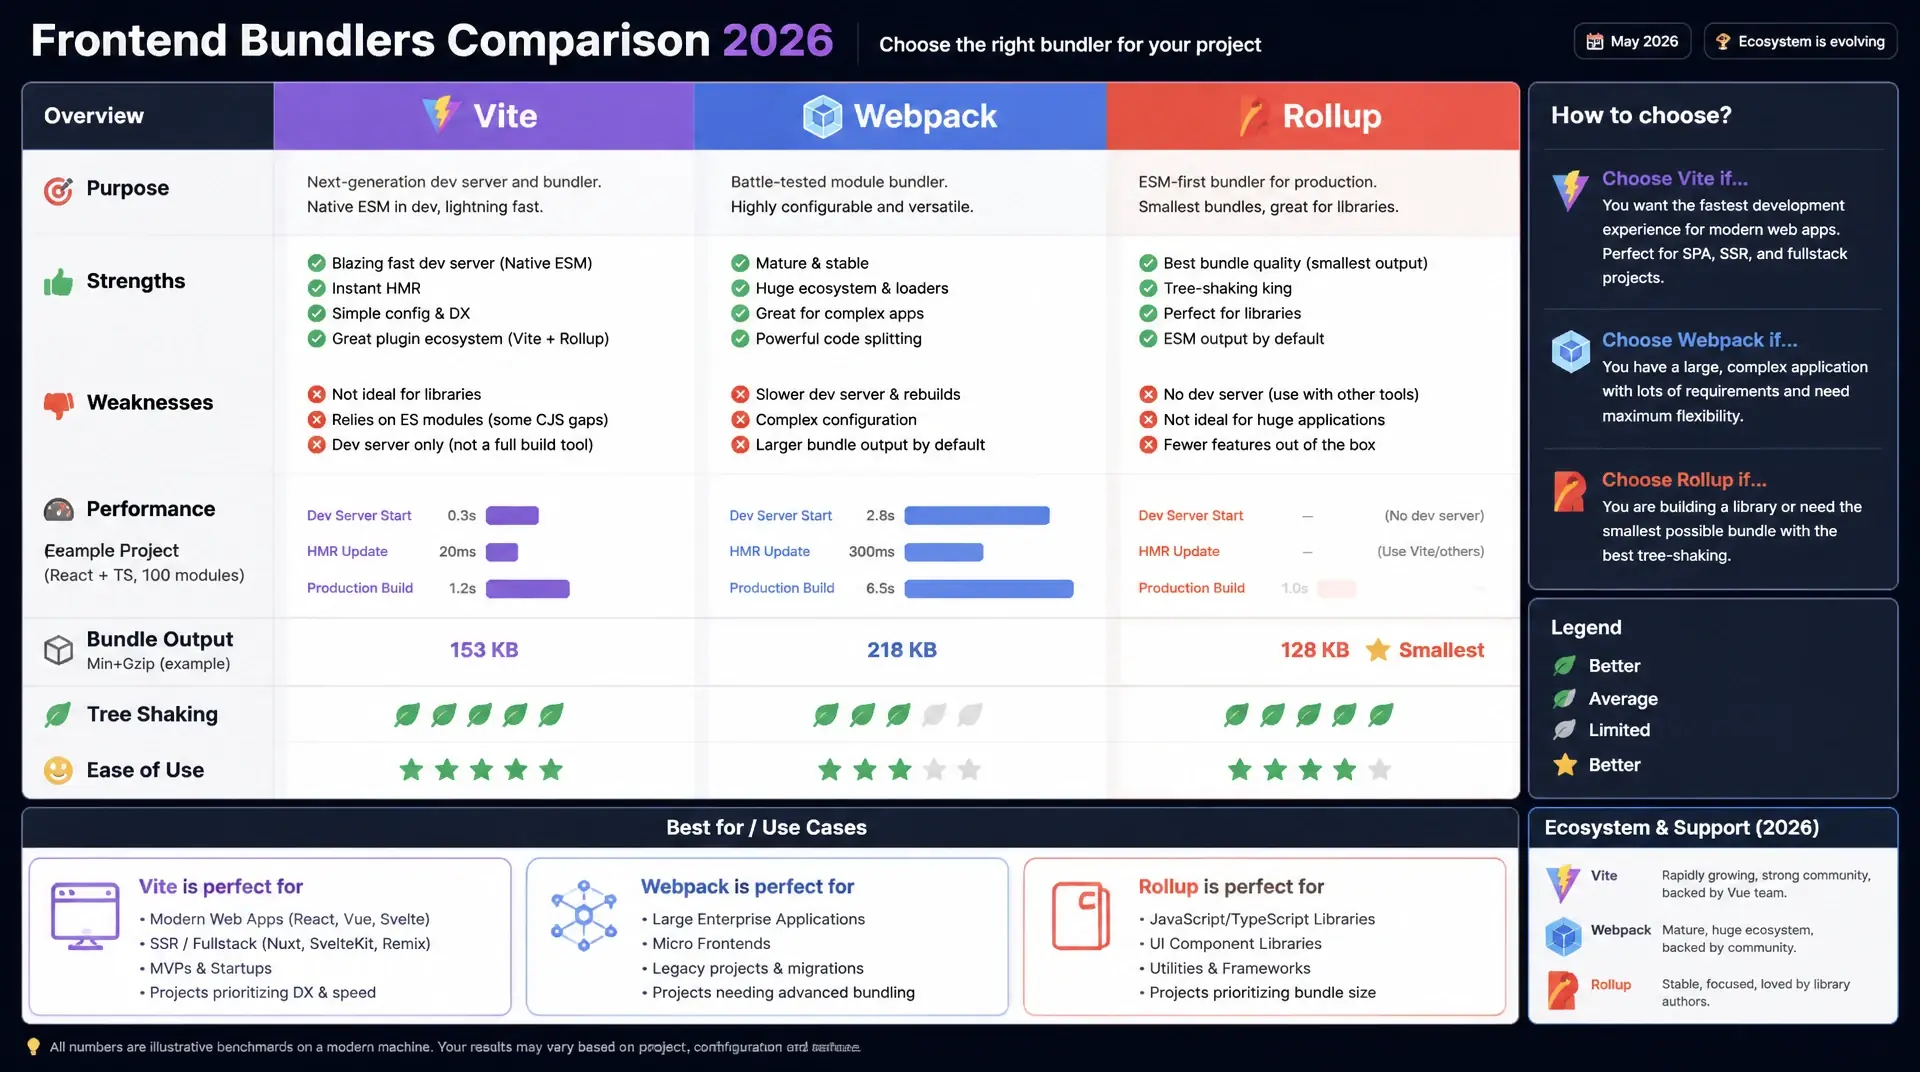The image size is (1920, 1072).
Task: Click the Rollup Production Build faint red bar
Action: [1337, 589]
